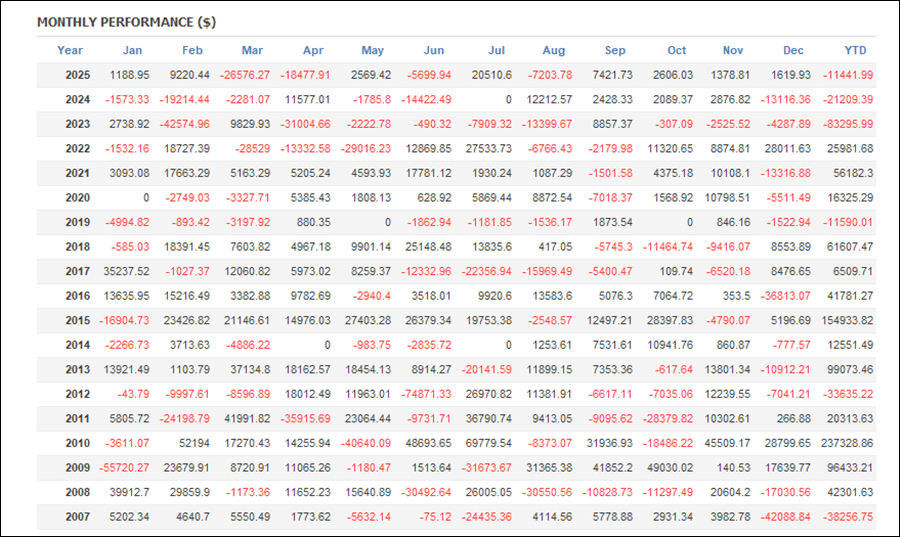Image resolution: width=900 pixels, height=537 pixels.
Task: Click the Sep column header
Action: tap(615, 50)
